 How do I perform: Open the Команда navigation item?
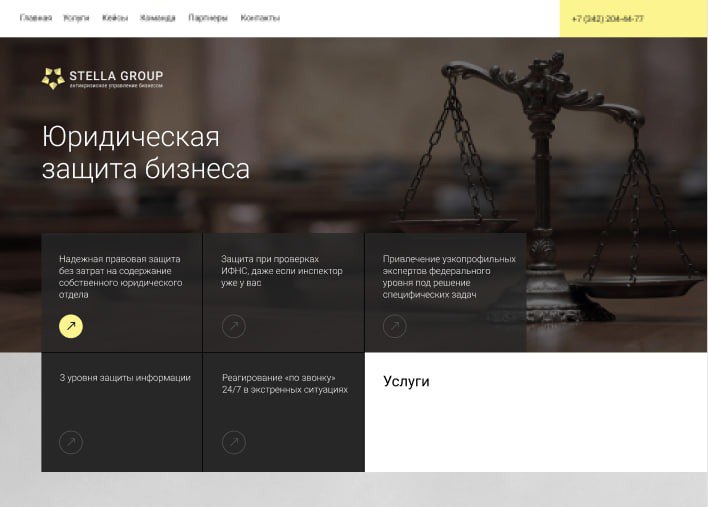click(x=158, y=18)
